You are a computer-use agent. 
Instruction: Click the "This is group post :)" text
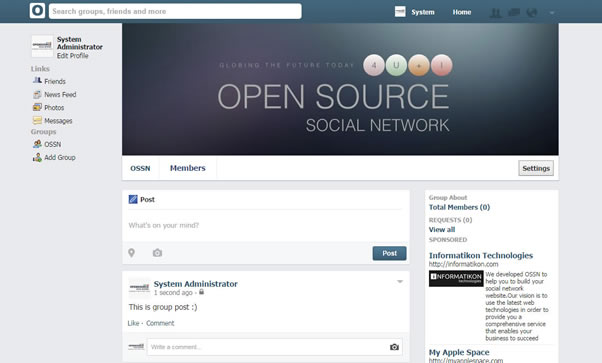(x=163, y=307)
